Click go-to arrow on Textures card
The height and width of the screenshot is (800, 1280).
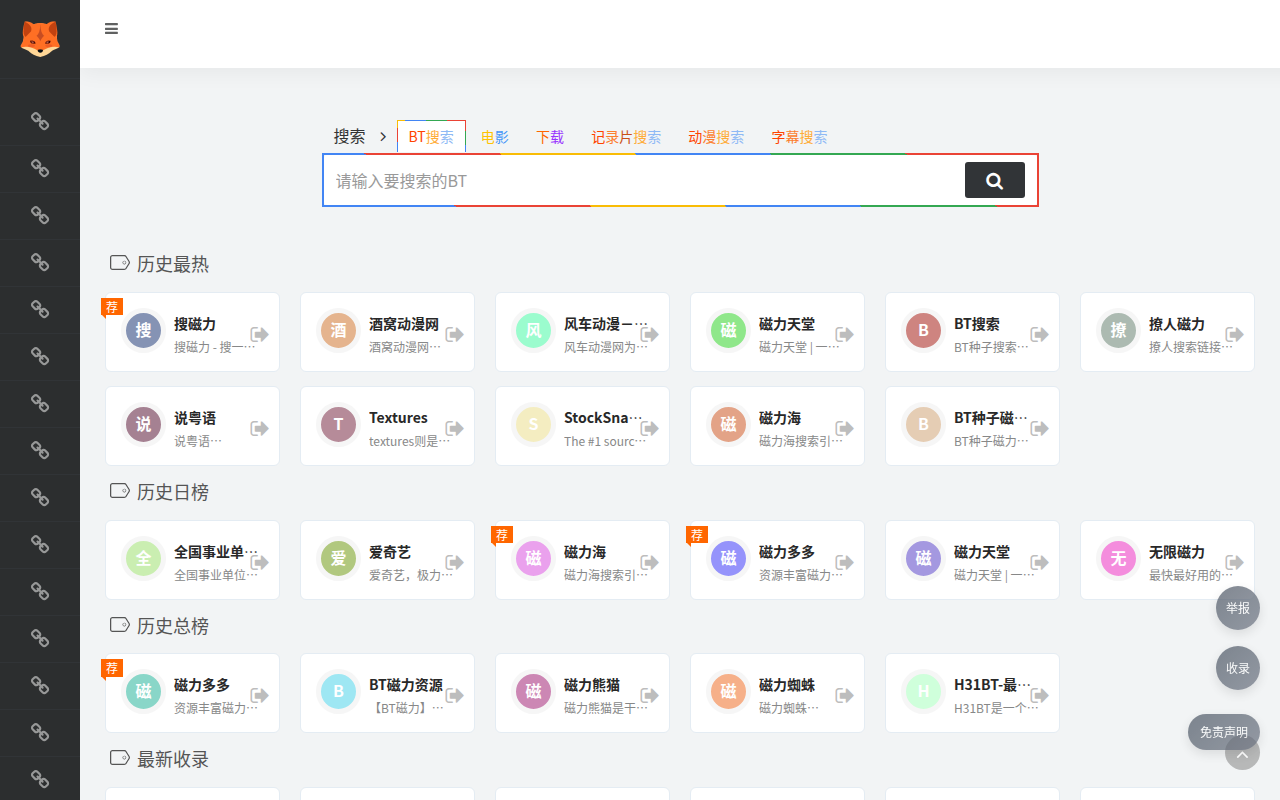tap(454, 428)
